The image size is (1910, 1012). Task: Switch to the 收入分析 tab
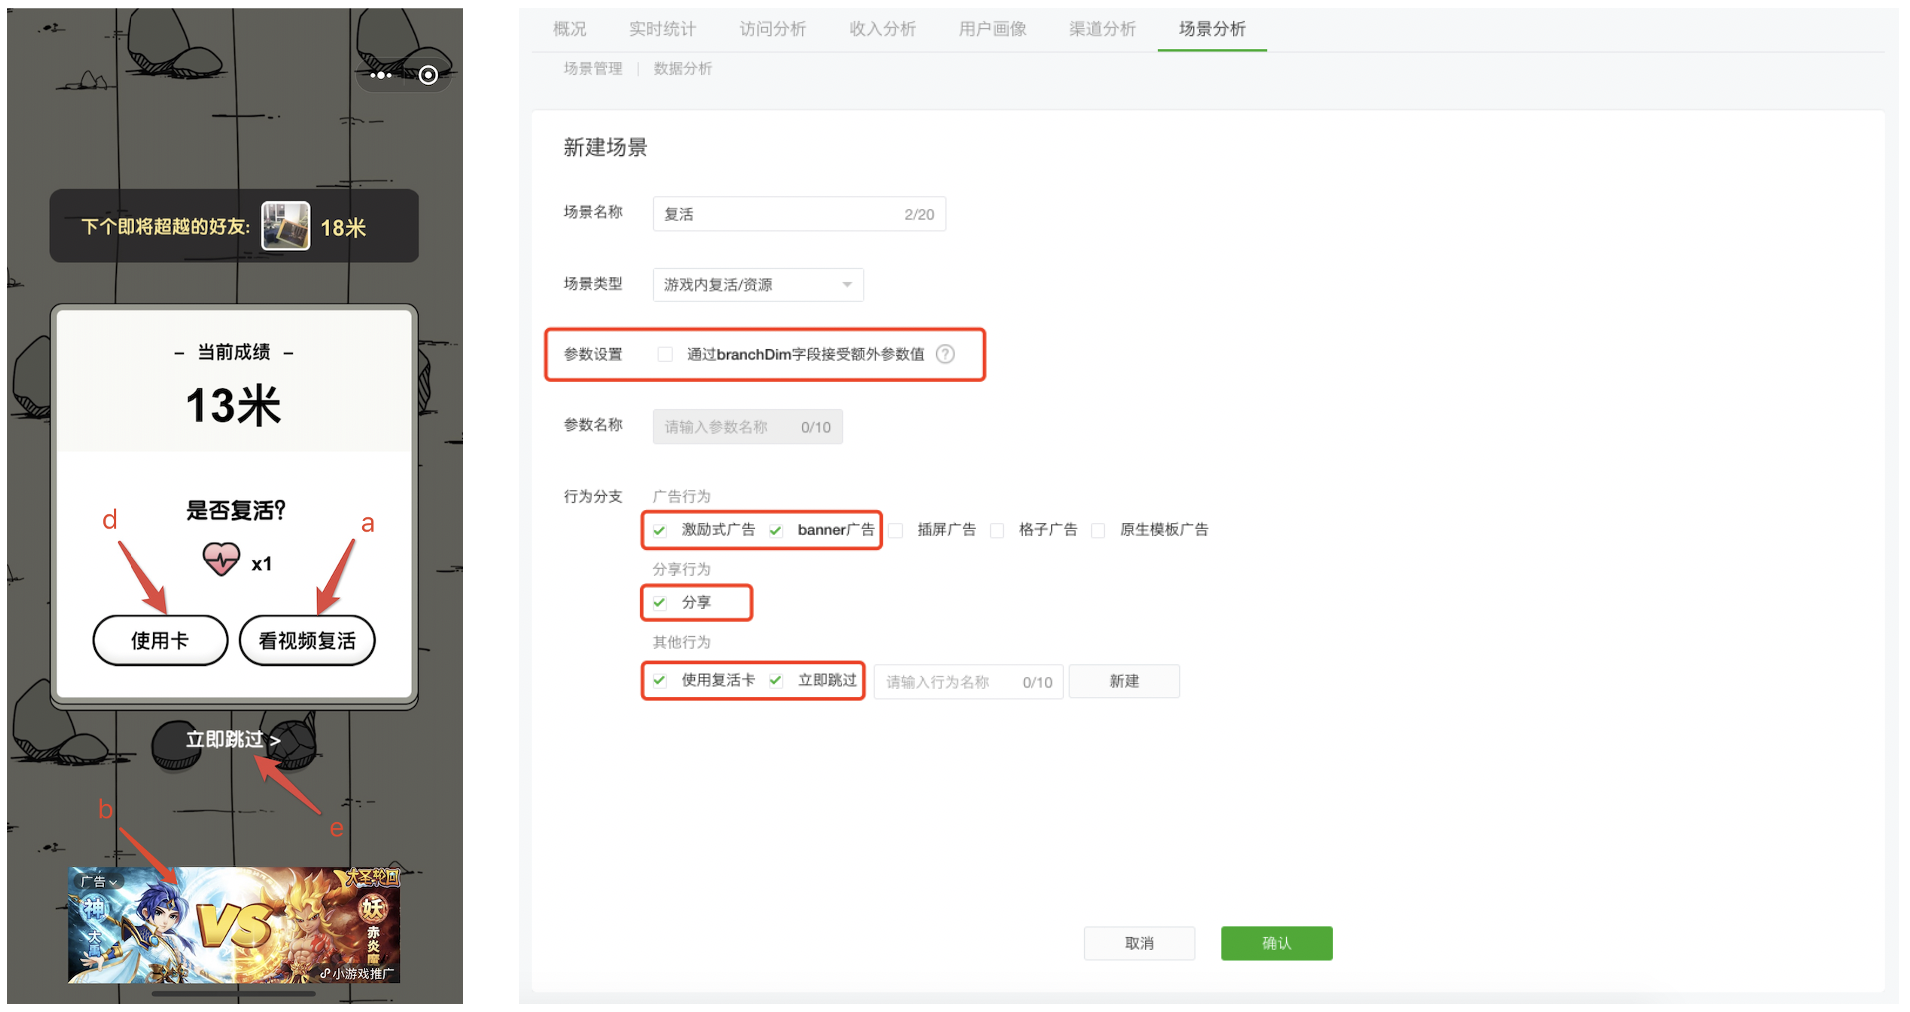(882, 29)
